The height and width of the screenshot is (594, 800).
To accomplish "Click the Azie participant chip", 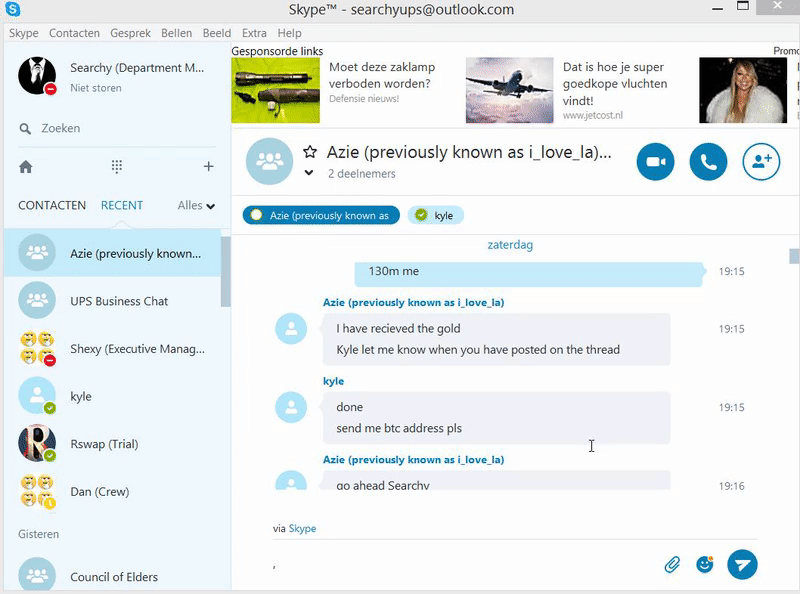I will click(x=321, y=215).
